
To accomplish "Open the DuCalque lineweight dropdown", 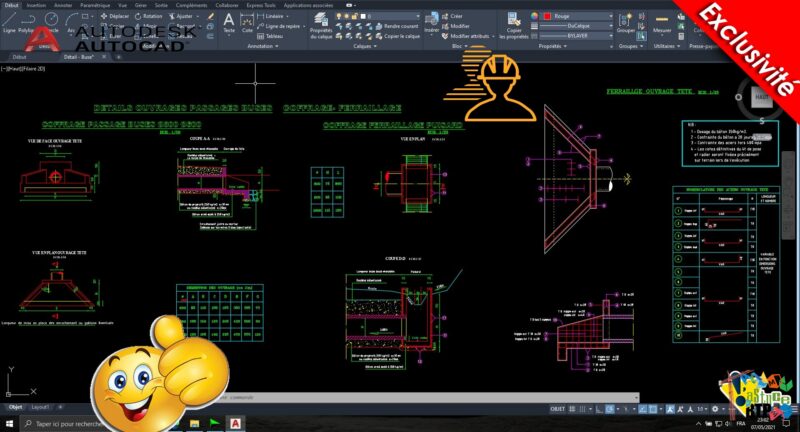I will [576, 26].
